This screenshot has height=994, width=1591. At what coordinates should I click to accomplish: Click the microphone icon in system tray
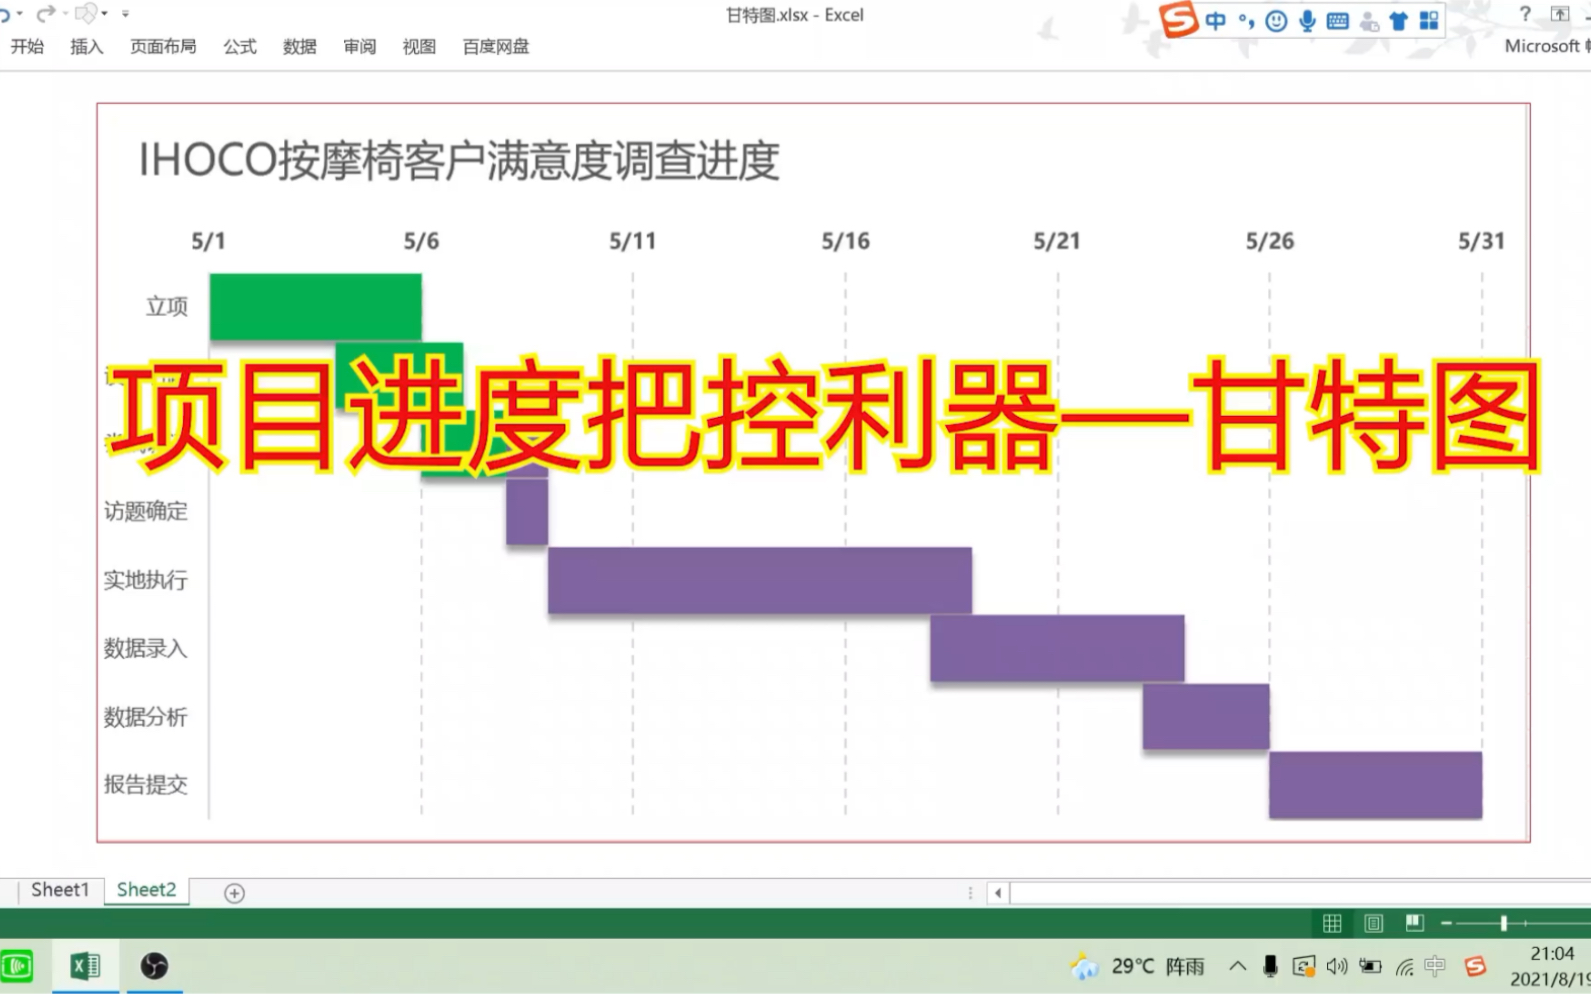click(x=1270, y=966)
